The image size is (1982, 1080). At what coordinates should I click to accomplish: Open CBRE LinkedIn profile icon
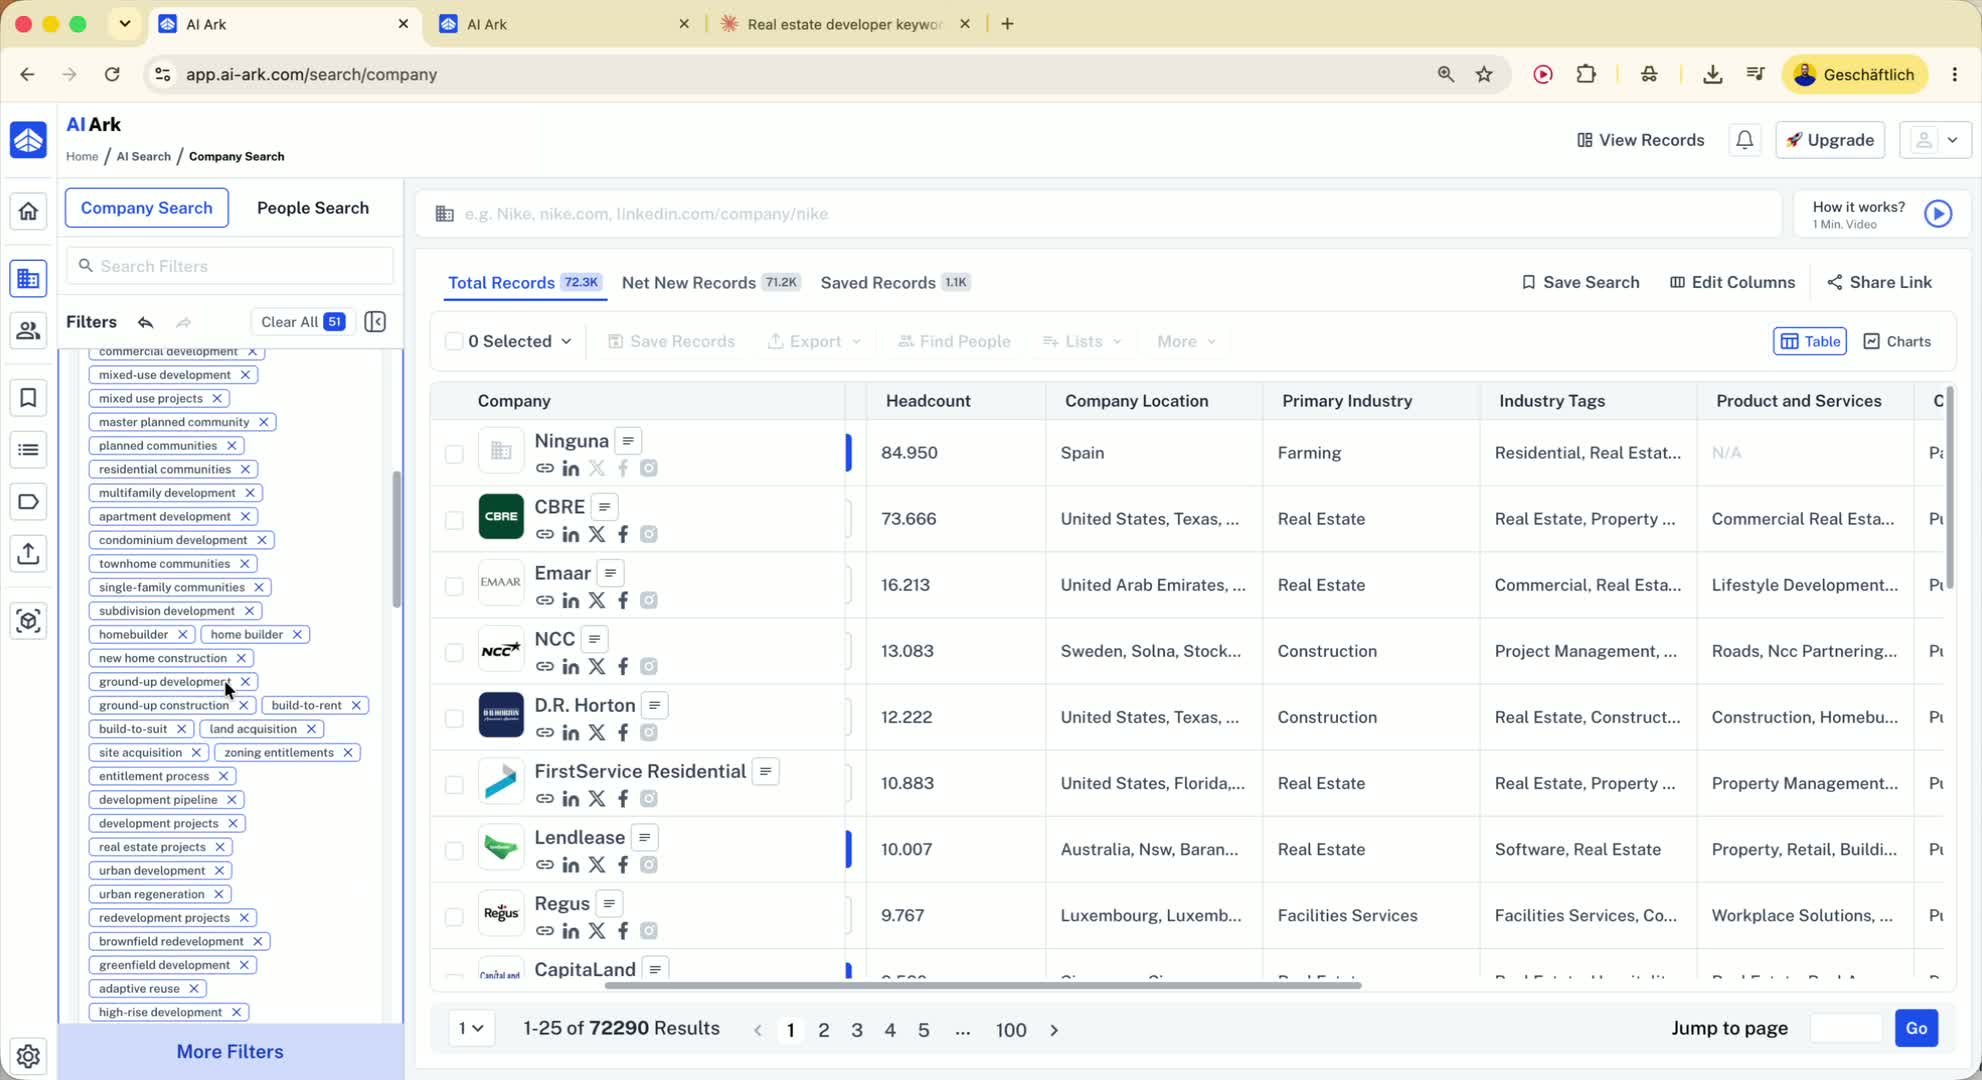[x=571, y=535]
